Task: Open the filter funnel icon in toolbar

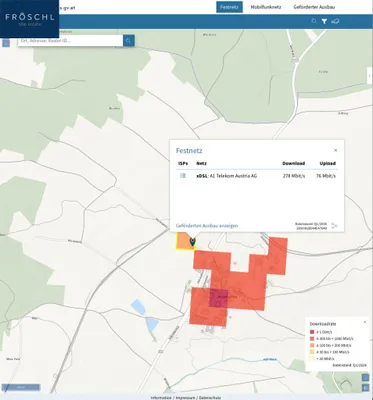Action: 324,21
